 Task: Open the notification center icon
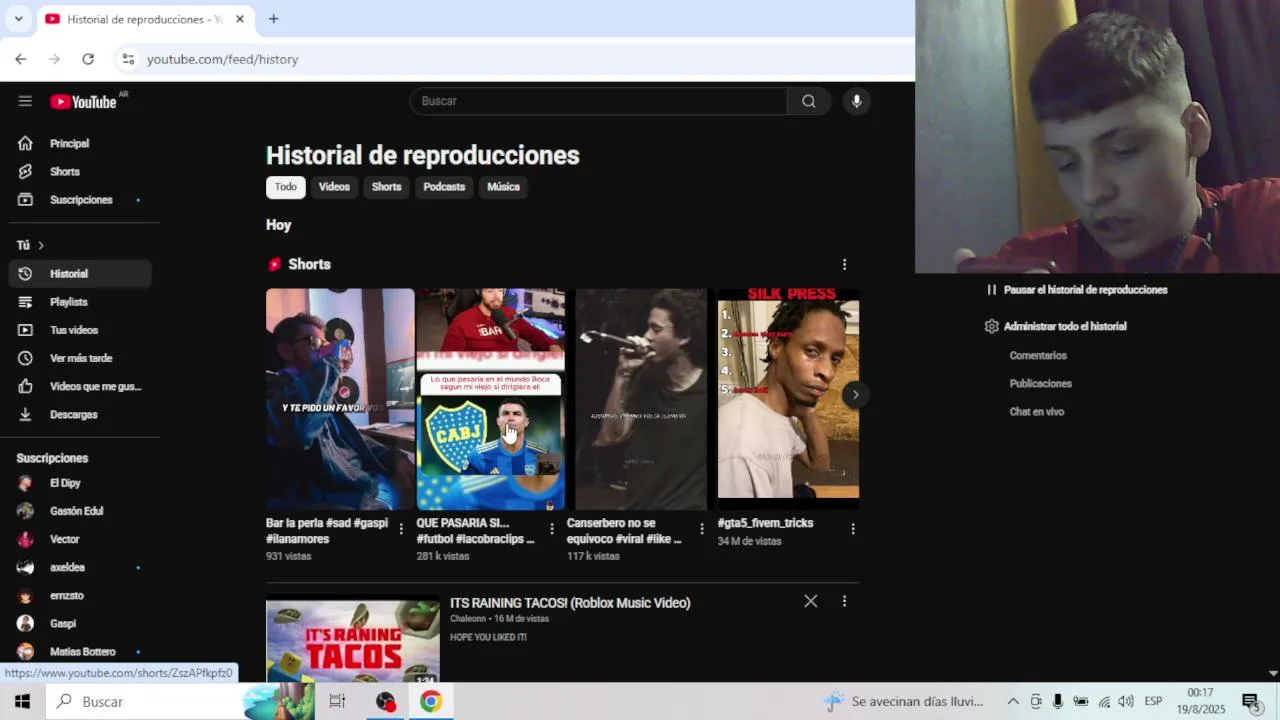click(1250, 702)
